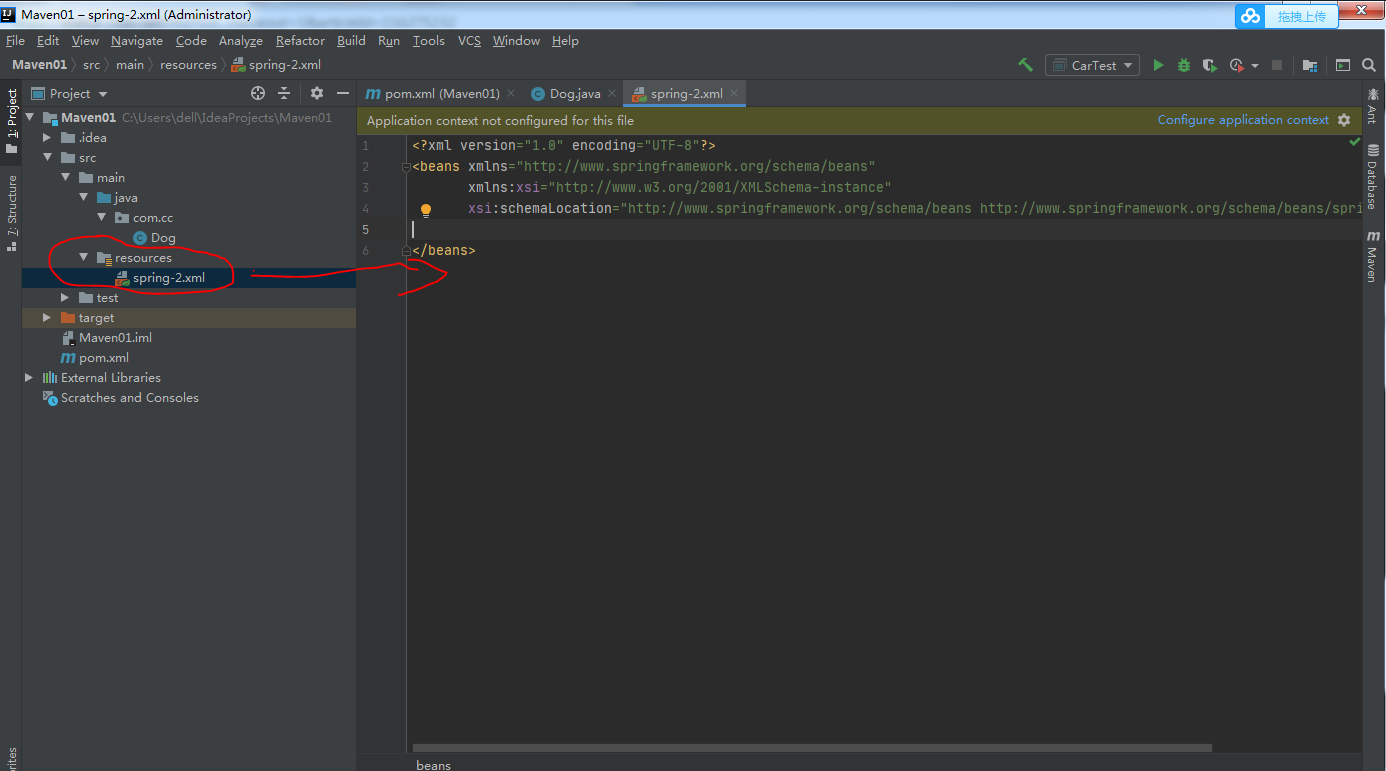Viewport: 1386px width, 771px height.
Task: Close the spring-2.xml editor tab
Action: (x=735, y=93)
